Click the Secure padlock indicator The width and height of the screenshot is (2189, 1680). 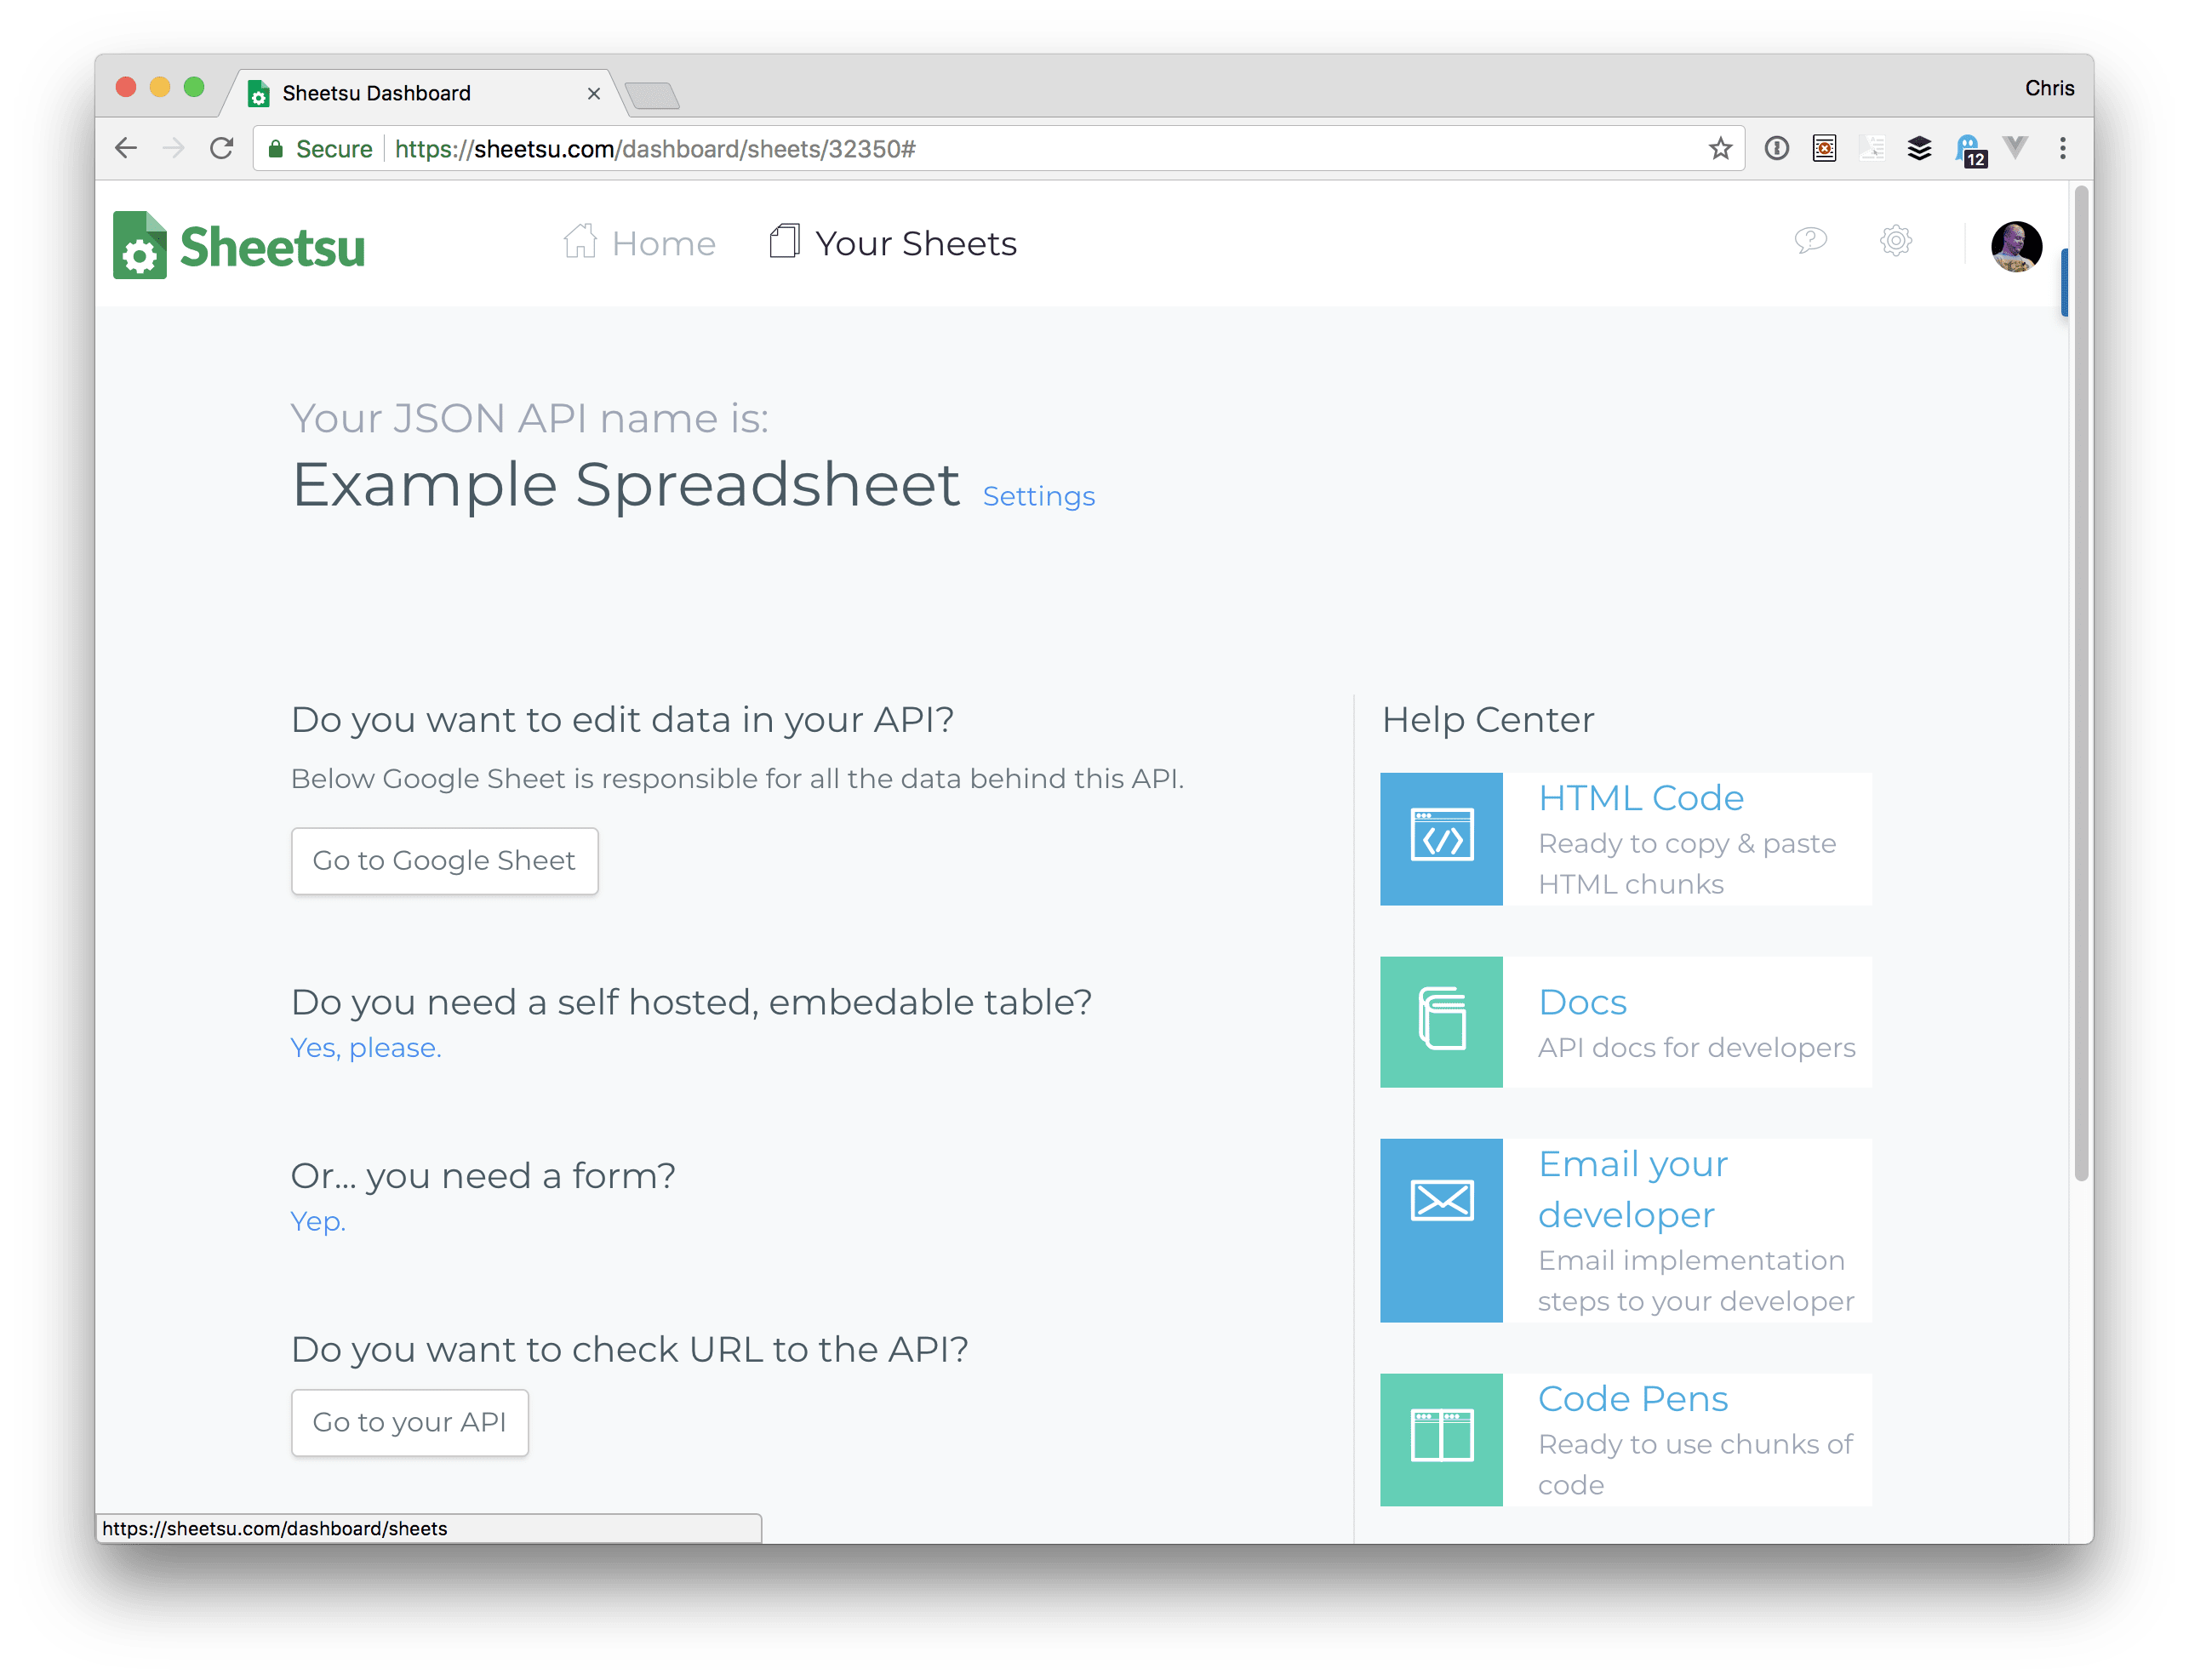click(x=320, y=149)
